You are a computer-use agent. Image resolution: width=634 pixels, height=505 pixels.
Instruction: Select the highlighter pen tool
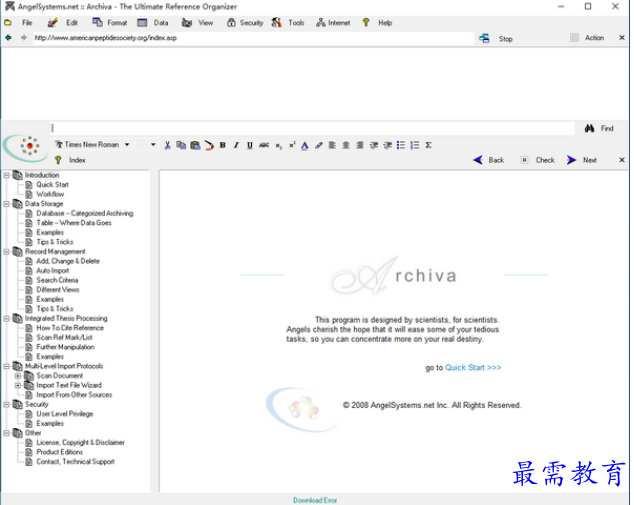point(319,145)
